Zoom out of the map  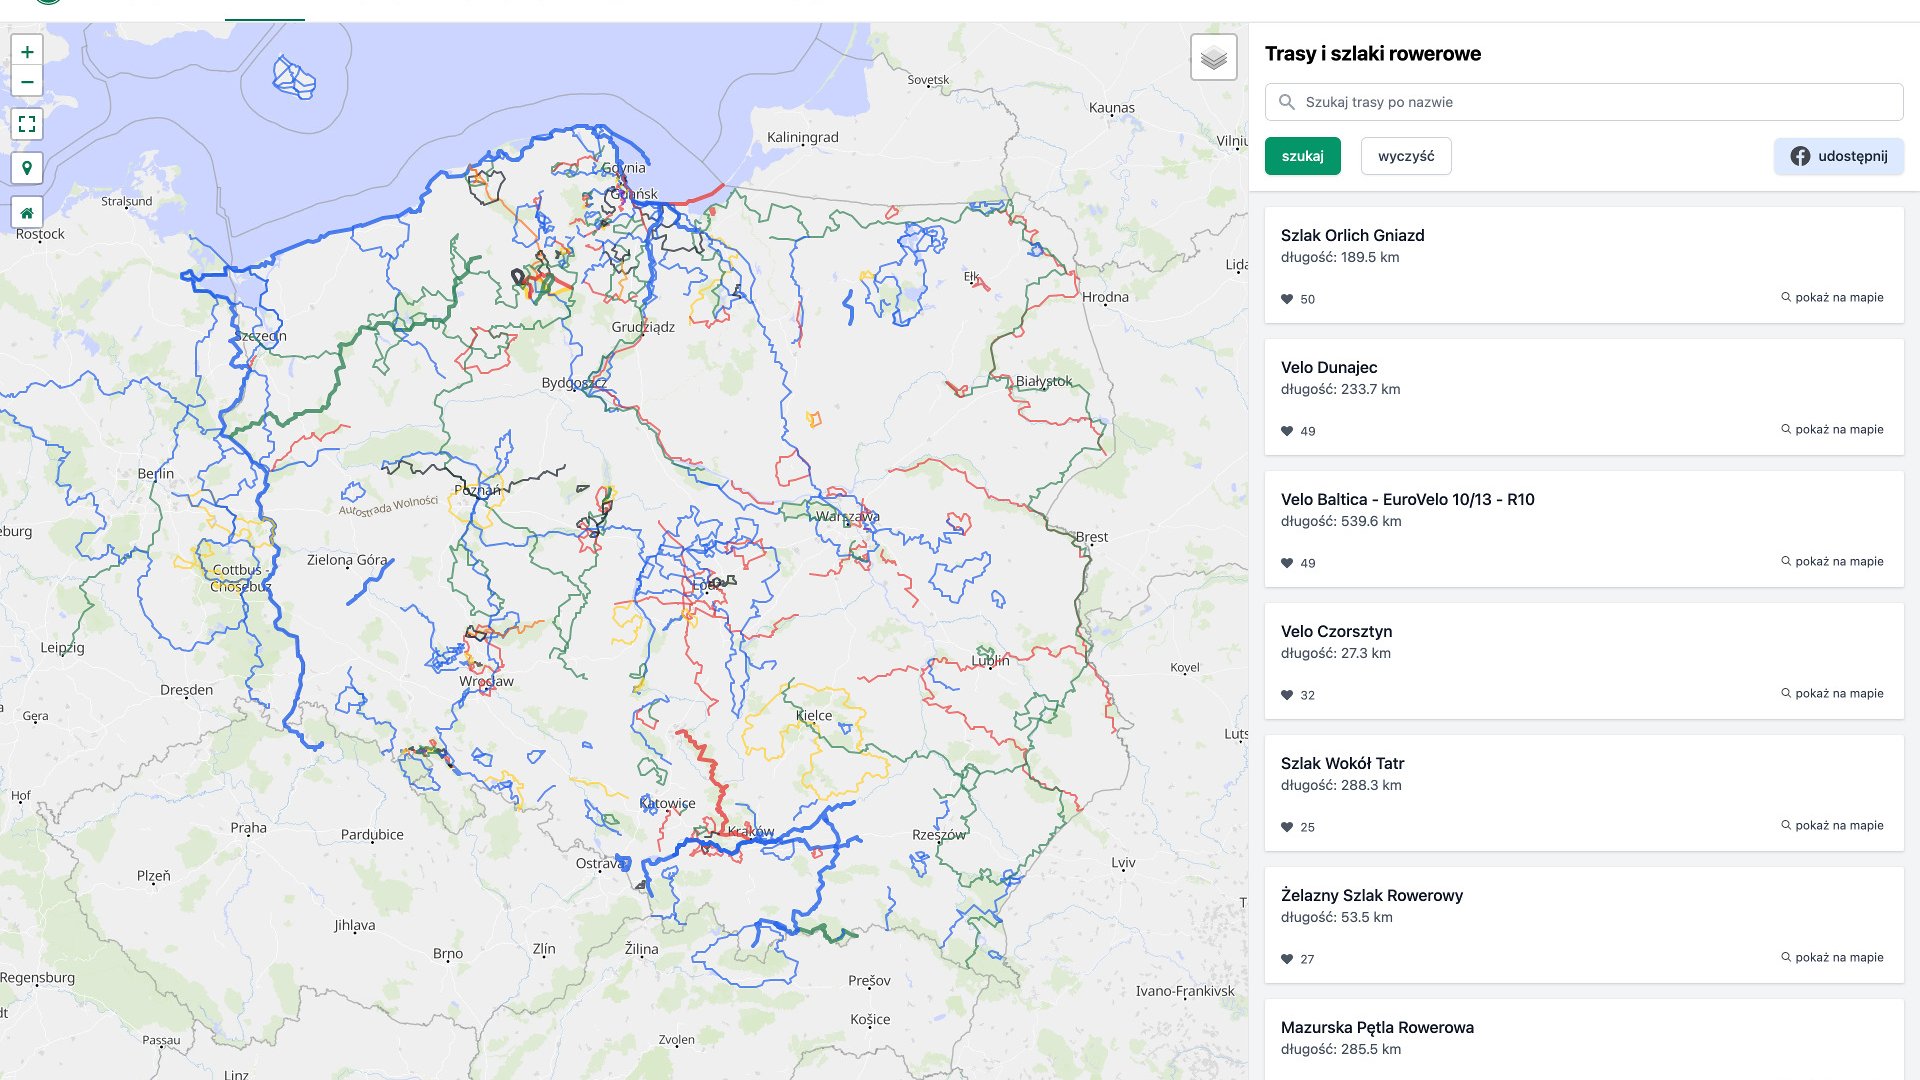click(x=27, y=82)
